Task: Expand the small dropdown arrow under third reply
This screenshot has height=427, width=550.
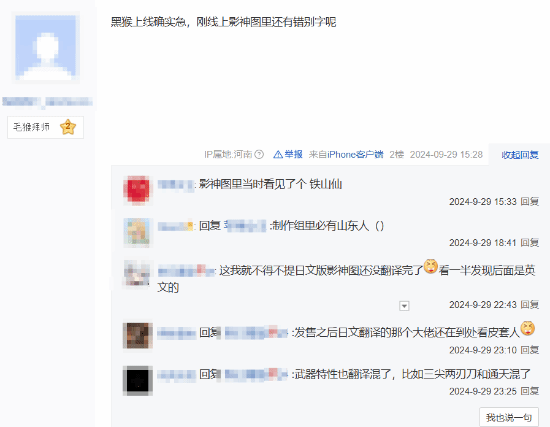Action: [404, 306]
